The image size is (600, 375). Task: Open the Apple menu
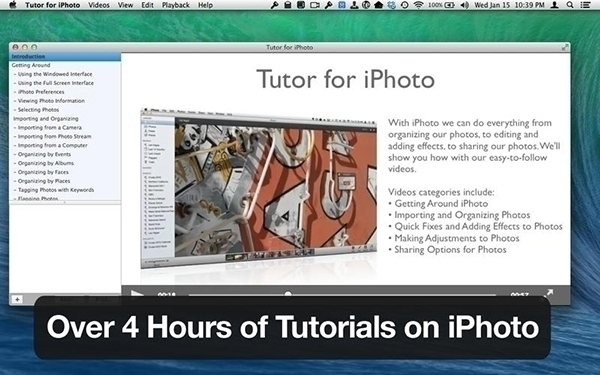pyautogui.click(x=13, y=5)
